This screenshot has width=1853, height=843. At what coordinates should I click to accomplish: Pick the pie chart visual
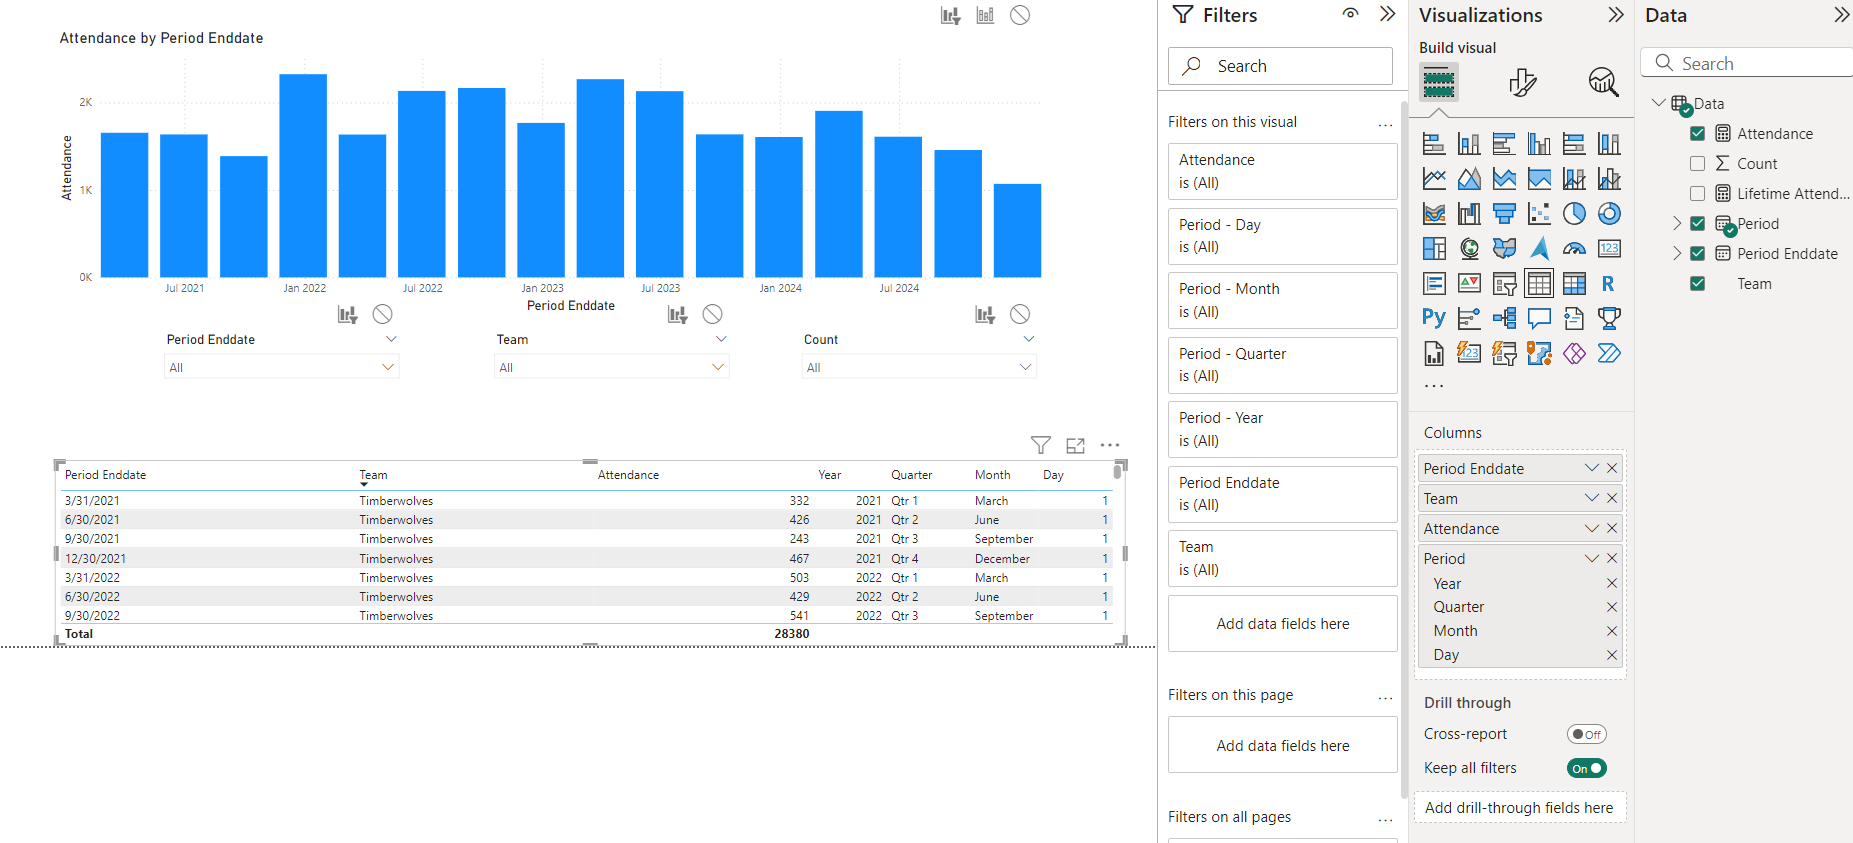[1574, 214]
